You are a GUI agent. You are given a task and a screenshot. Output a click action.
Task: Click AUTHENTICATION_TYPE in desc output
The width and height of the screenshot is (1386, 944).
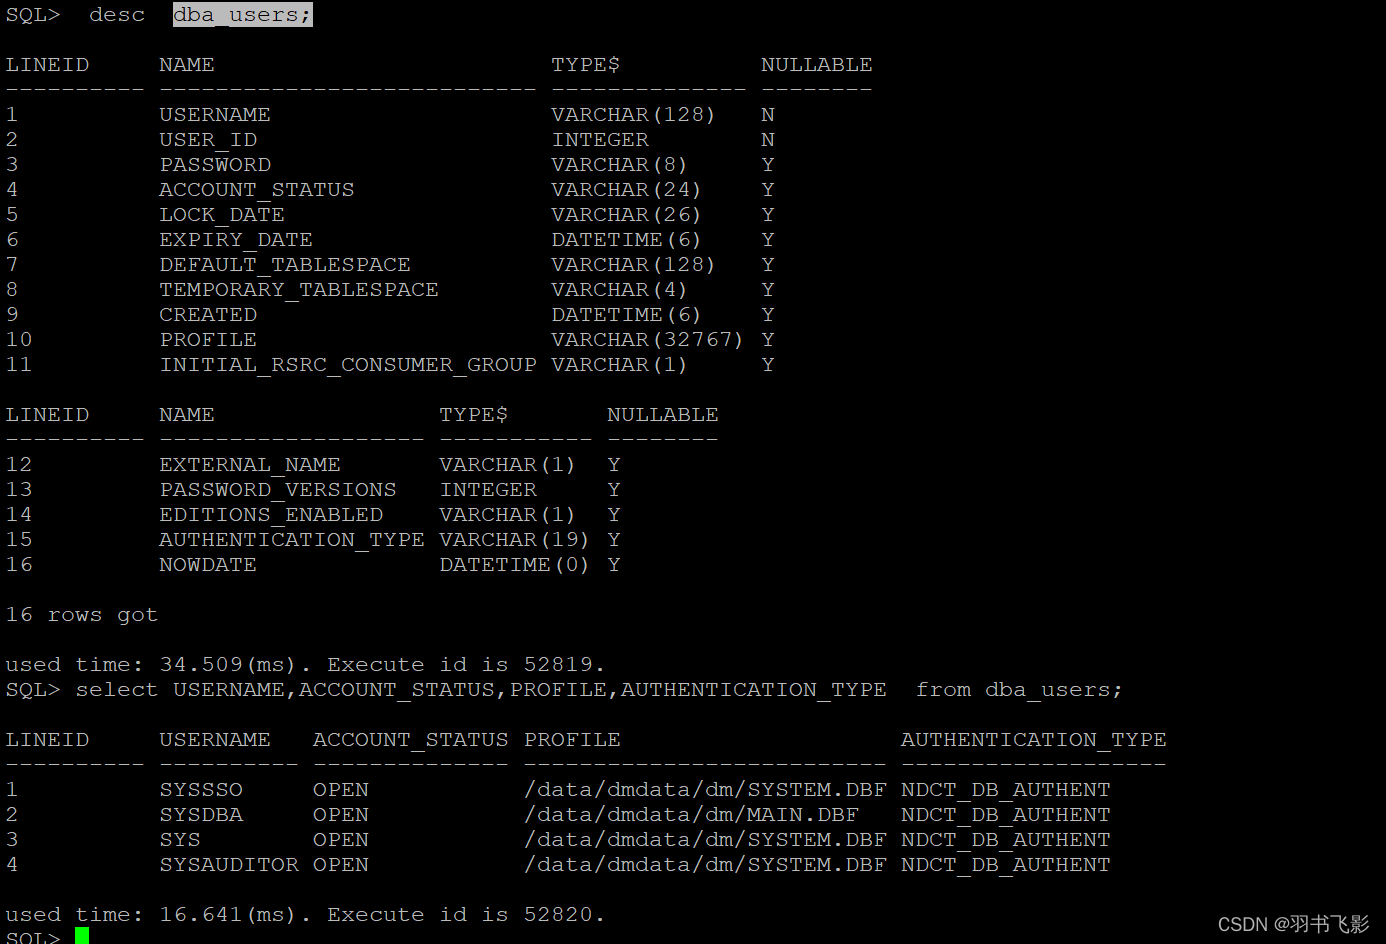(292, 540)
